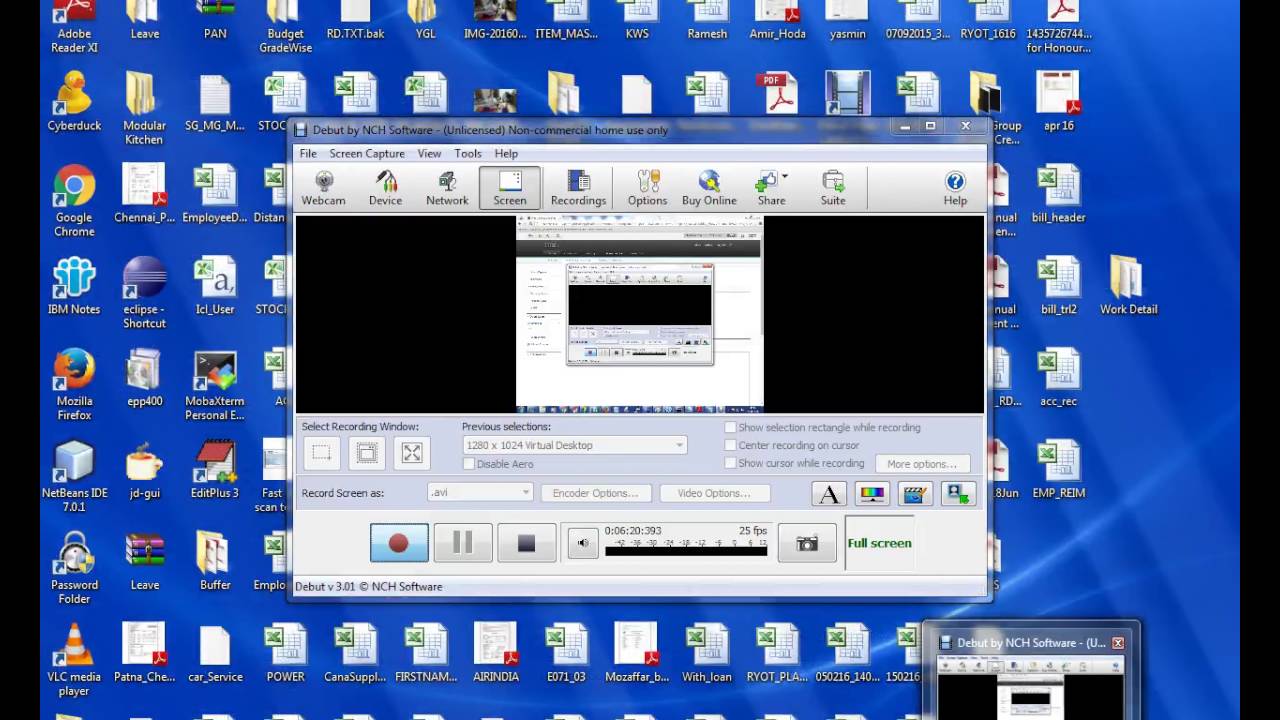Viewport: 1280px width, 720px height.
Task: Click the Share toolbar icon
Action: point(770,188)
